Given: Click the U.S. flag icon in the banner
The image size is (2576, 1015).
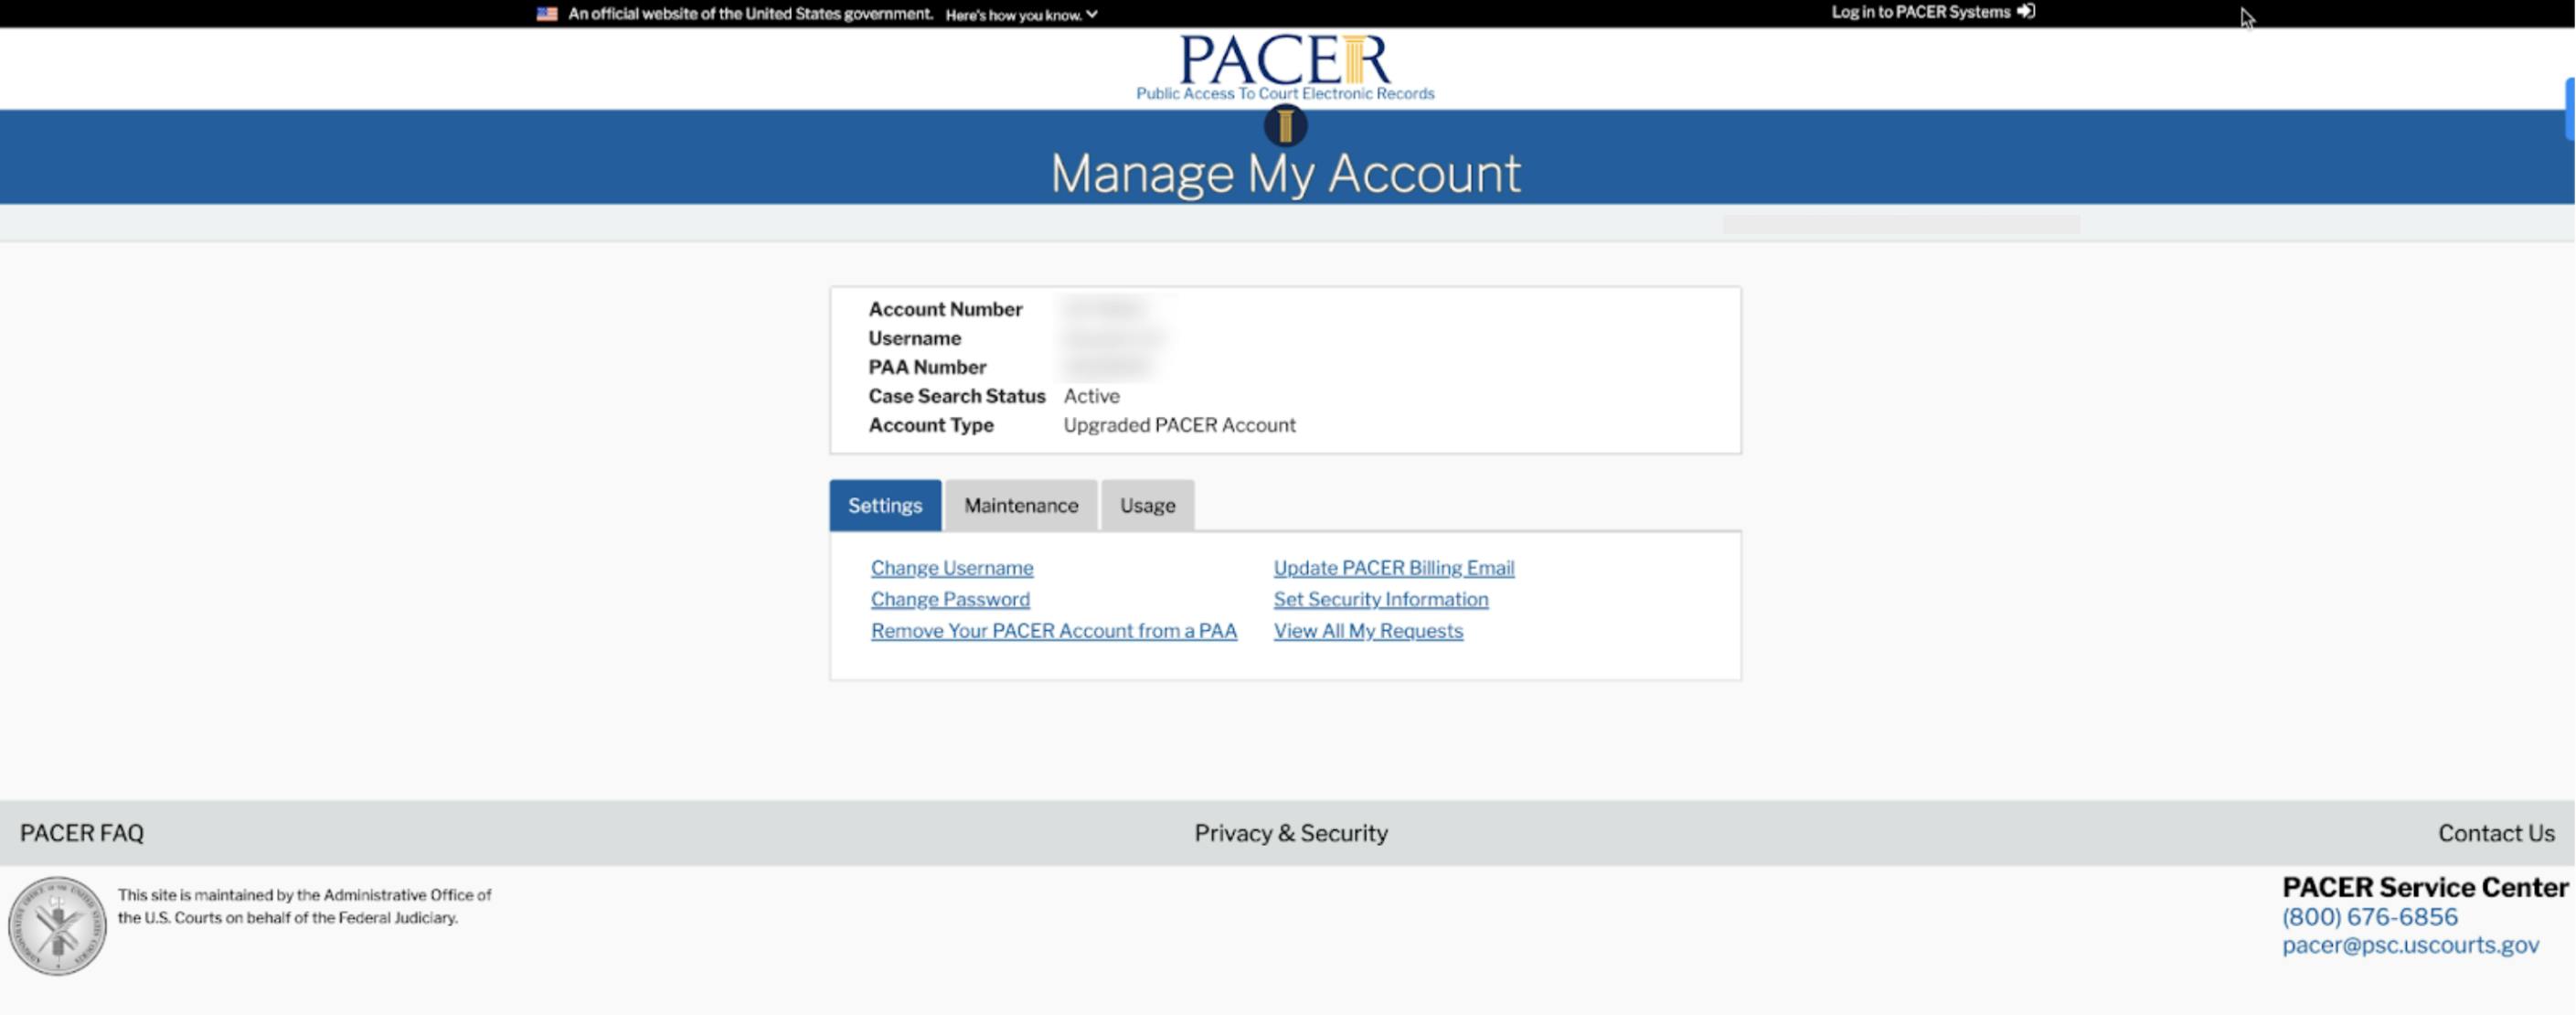Looking at the screenshot, I should pos(546,14).
